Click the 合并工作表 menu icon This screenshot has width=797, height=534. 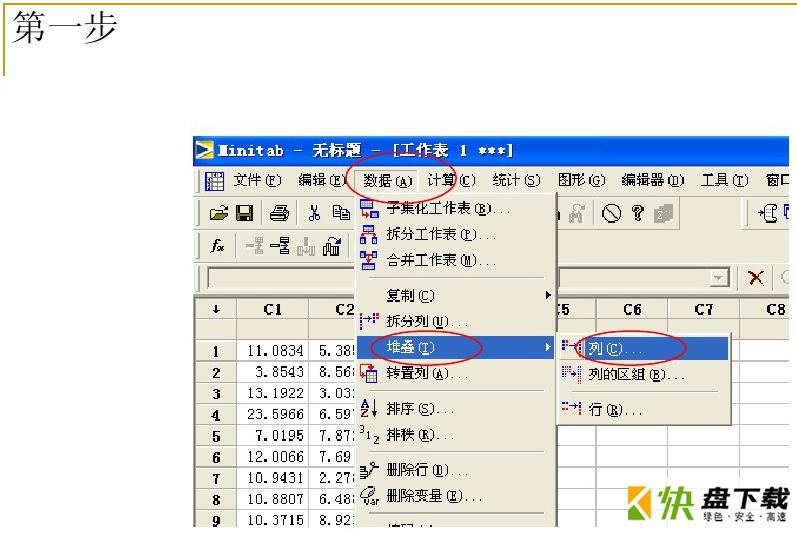369,260
